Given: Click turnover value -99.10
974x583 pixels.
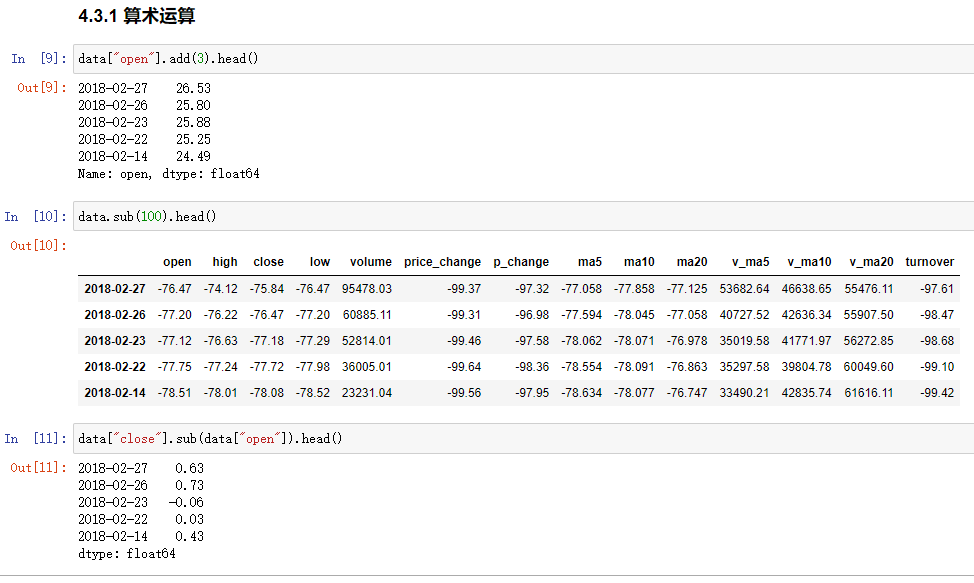Looking at the screenshot, I should [x=937, y=367].
